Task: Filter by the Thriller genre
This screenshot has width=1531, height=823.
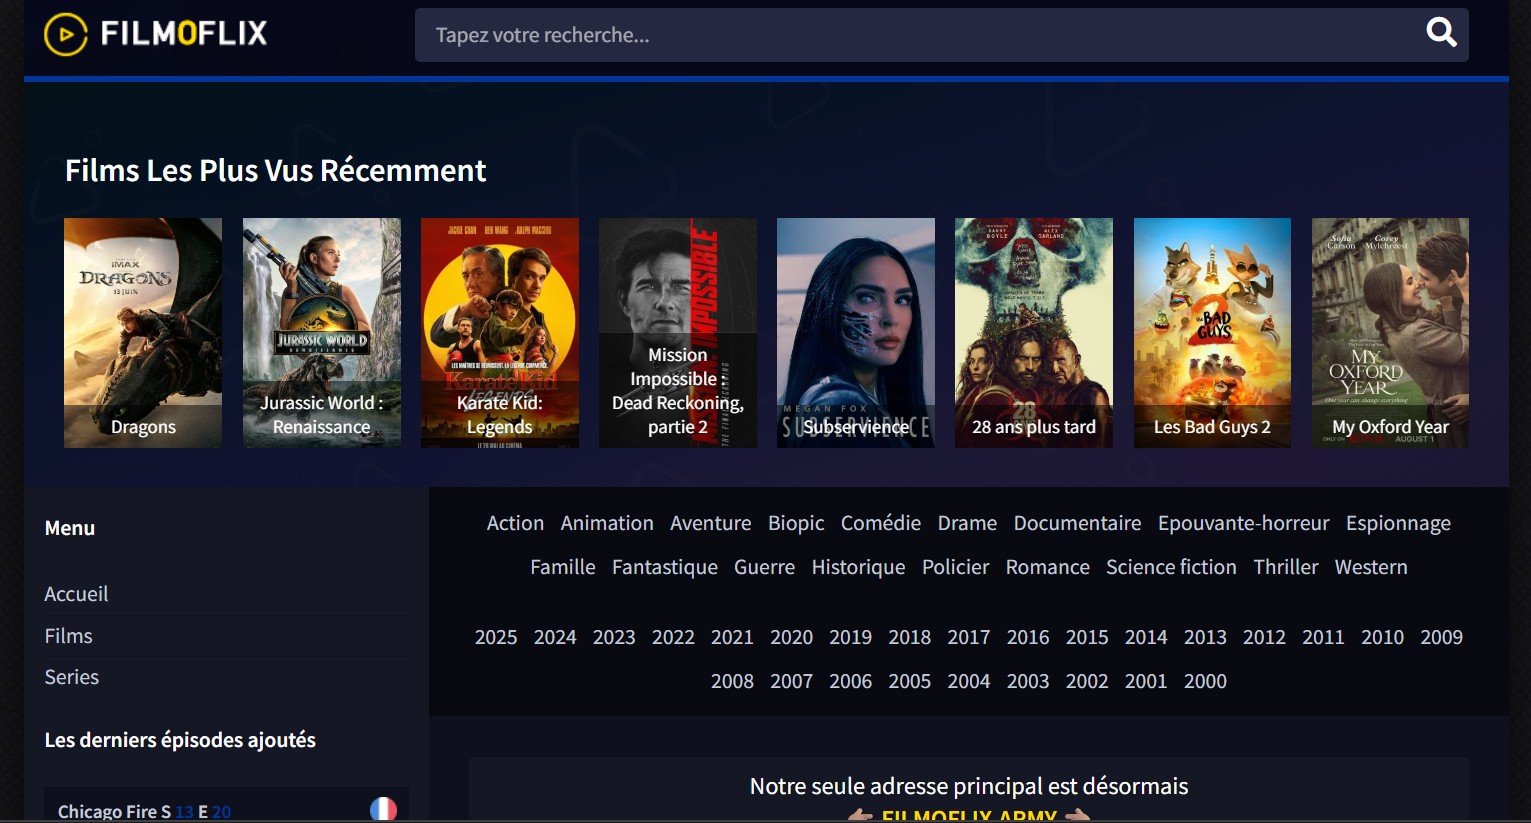Action: [1286, 567]
